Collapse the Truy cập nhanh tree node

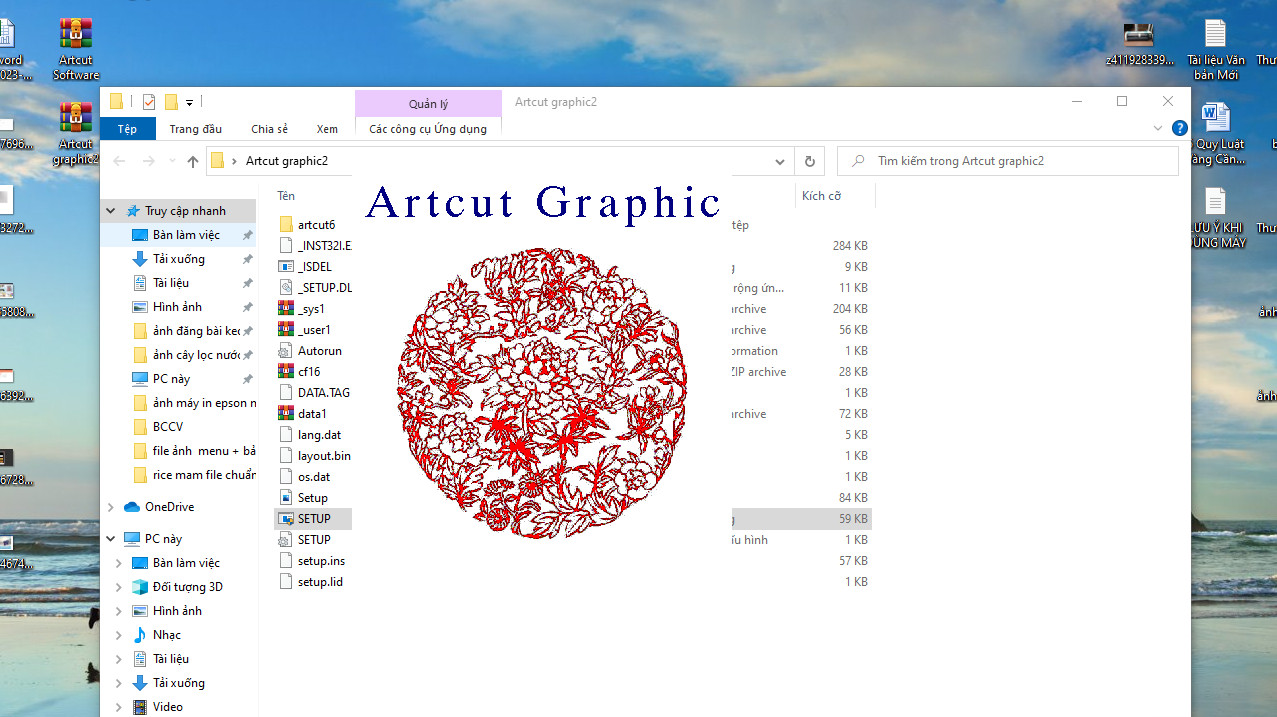coord(112,211)
